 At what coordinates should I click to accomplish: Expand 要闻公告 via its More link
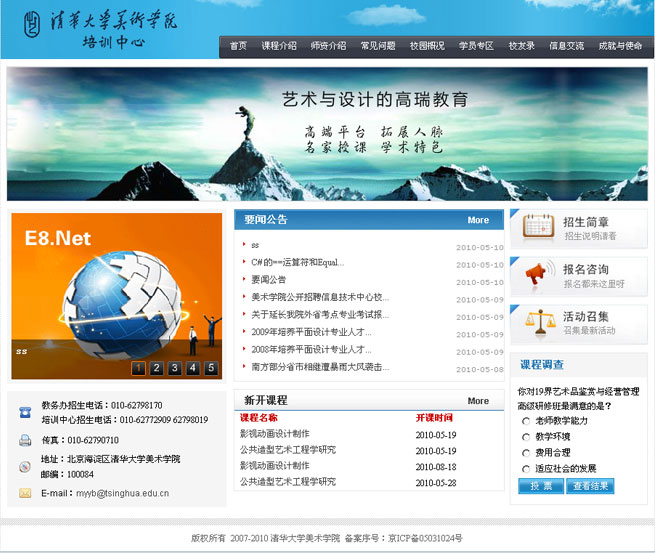478,220
